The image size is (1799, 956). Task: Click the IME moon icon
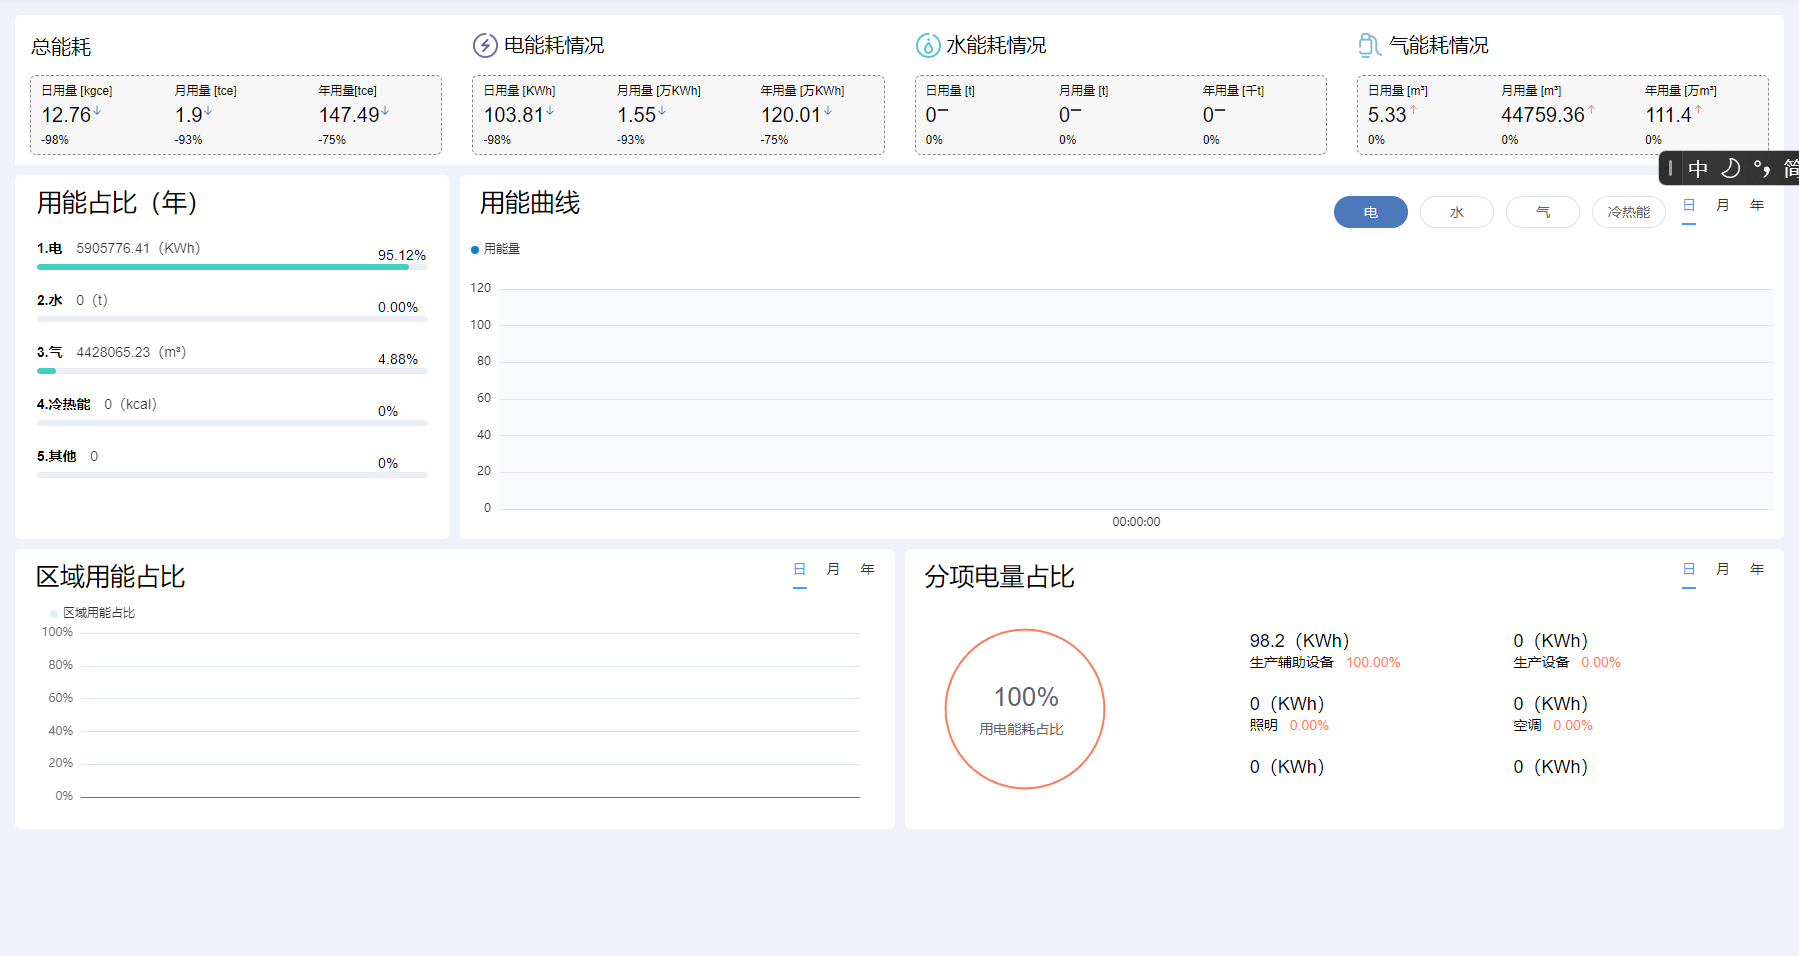(1731, 169)
